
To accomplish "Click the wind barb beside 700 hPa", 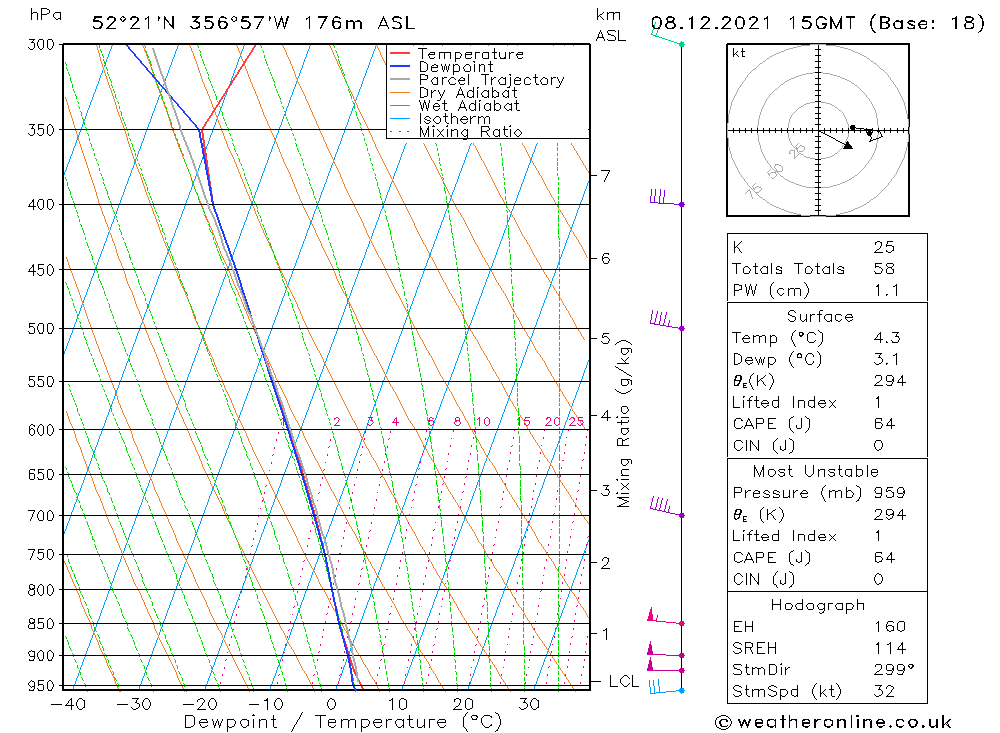I will (x=664, y=508).
